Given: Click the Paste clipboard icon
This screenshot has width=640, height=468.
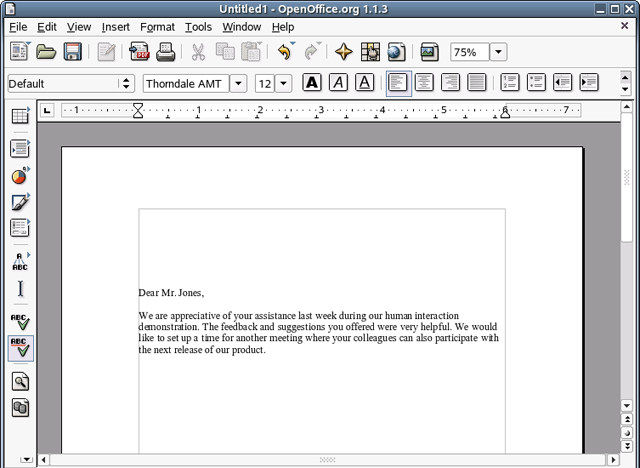Looking at the screenshot, I should coord(251,52).
